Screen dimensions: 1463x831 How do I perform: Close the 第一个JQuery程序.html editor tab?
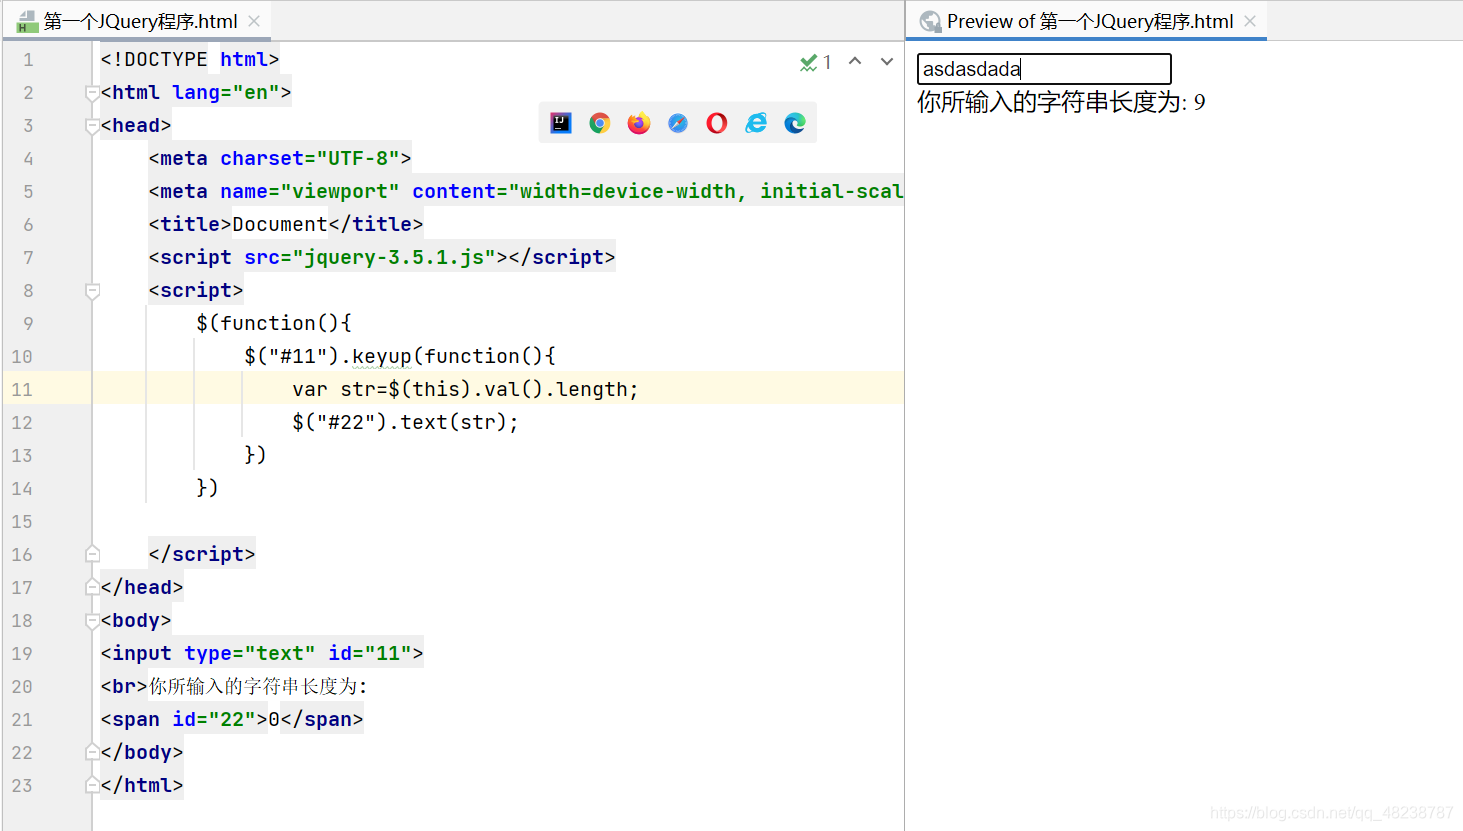click(254, 21)
